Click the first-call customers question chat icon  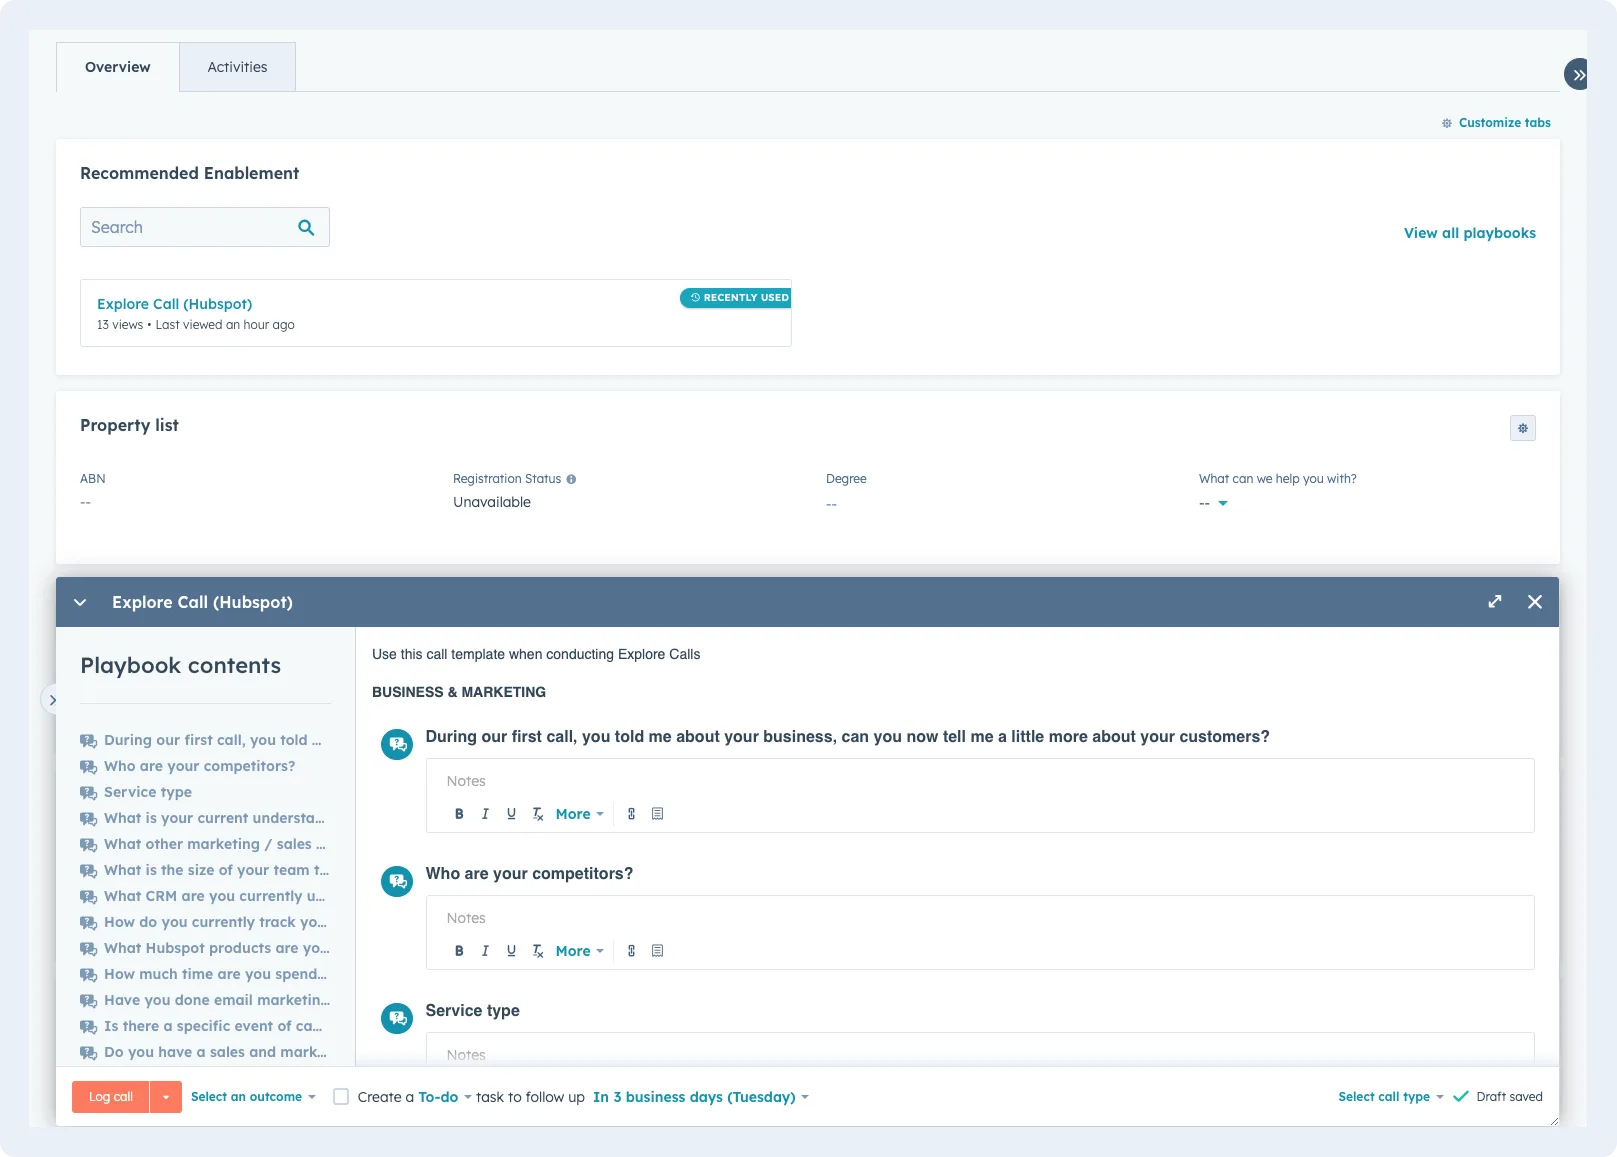click(x=397, y=744)
